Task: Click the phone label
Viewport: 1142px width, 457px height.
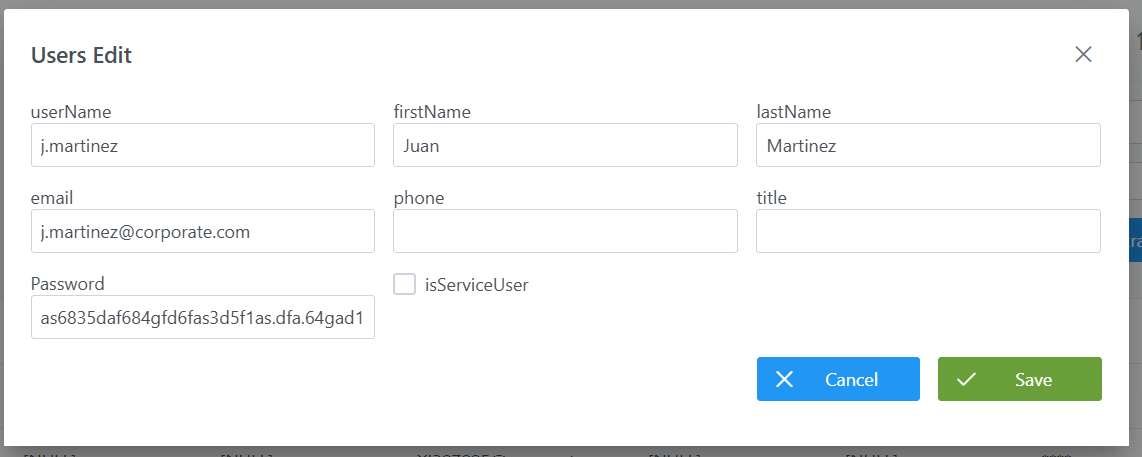Action: pyautogui.click(x=419, y=198)
